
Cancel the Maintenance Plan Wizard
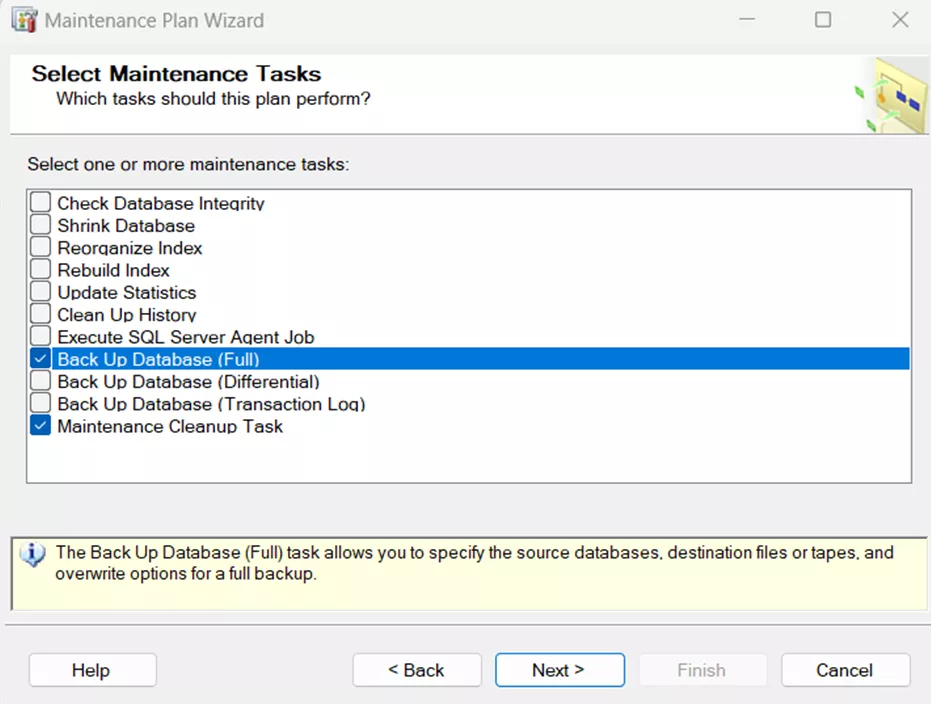coord(846,670)
